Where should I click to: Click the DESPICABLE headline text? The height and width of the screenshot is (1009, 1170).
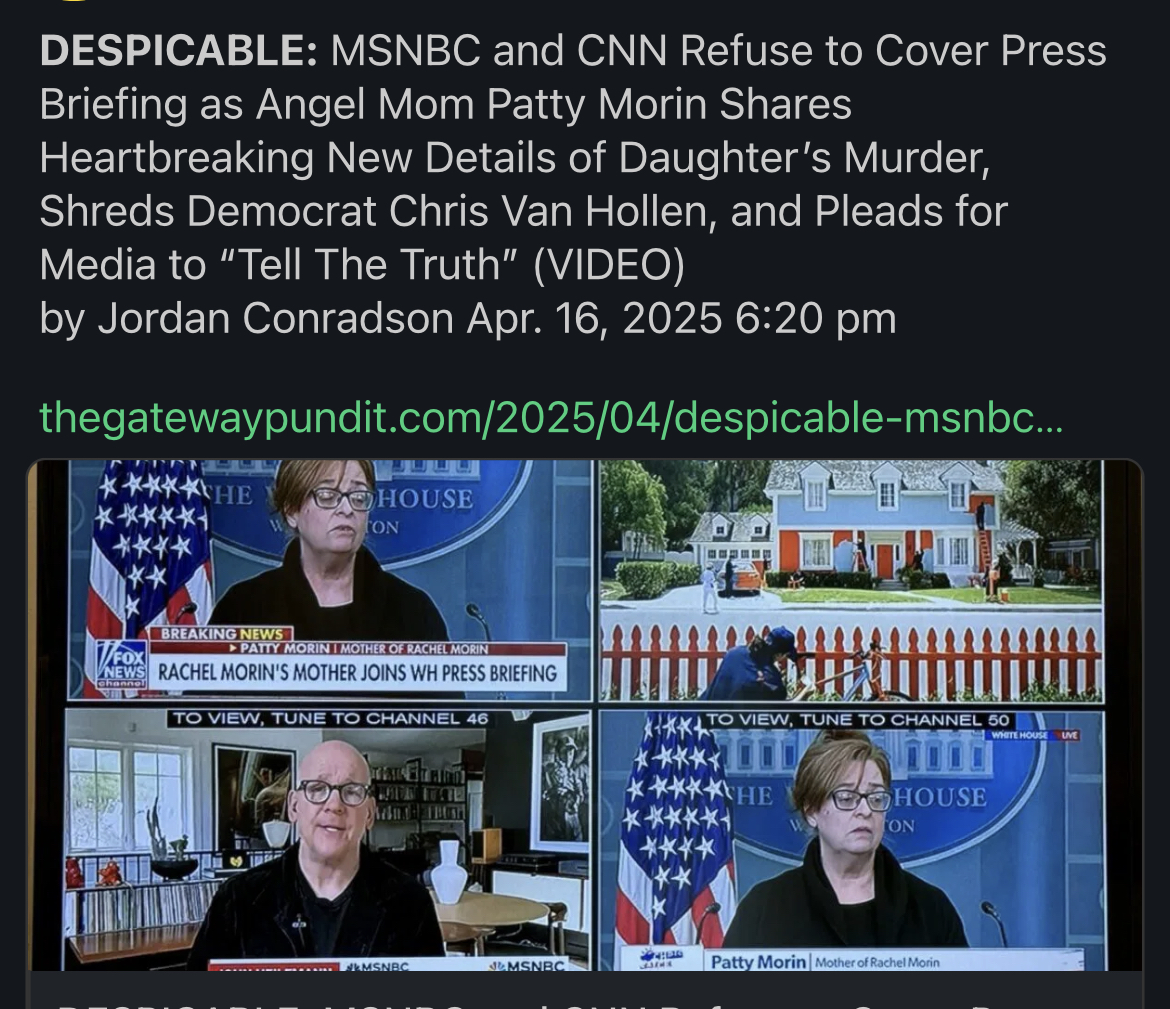point(573,157)
